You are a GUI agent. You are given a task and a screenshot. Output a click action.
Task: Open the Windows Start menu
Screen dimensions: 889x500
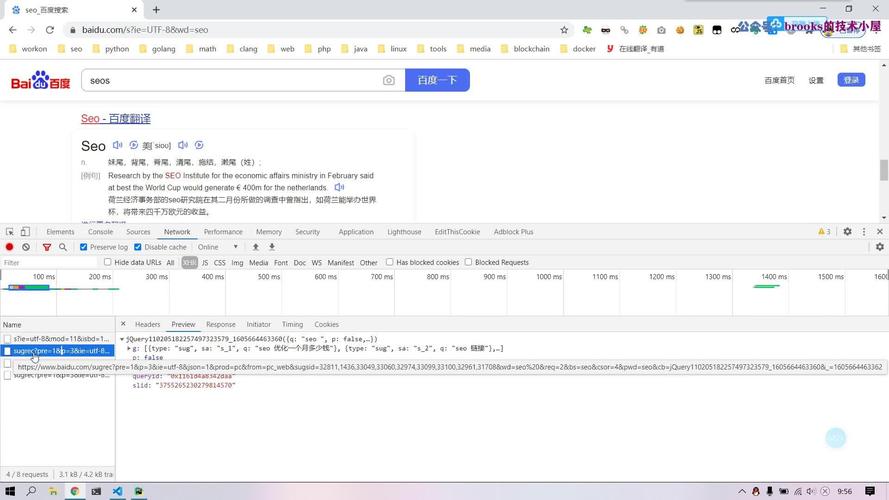coord(10,491)
